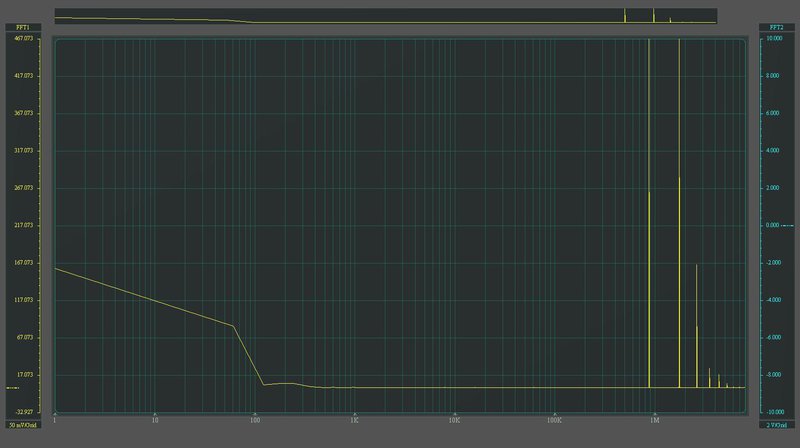800x448 pixels.
Task: Click the 2.000 value on FFT2 axis
Action: pos(772,188)
